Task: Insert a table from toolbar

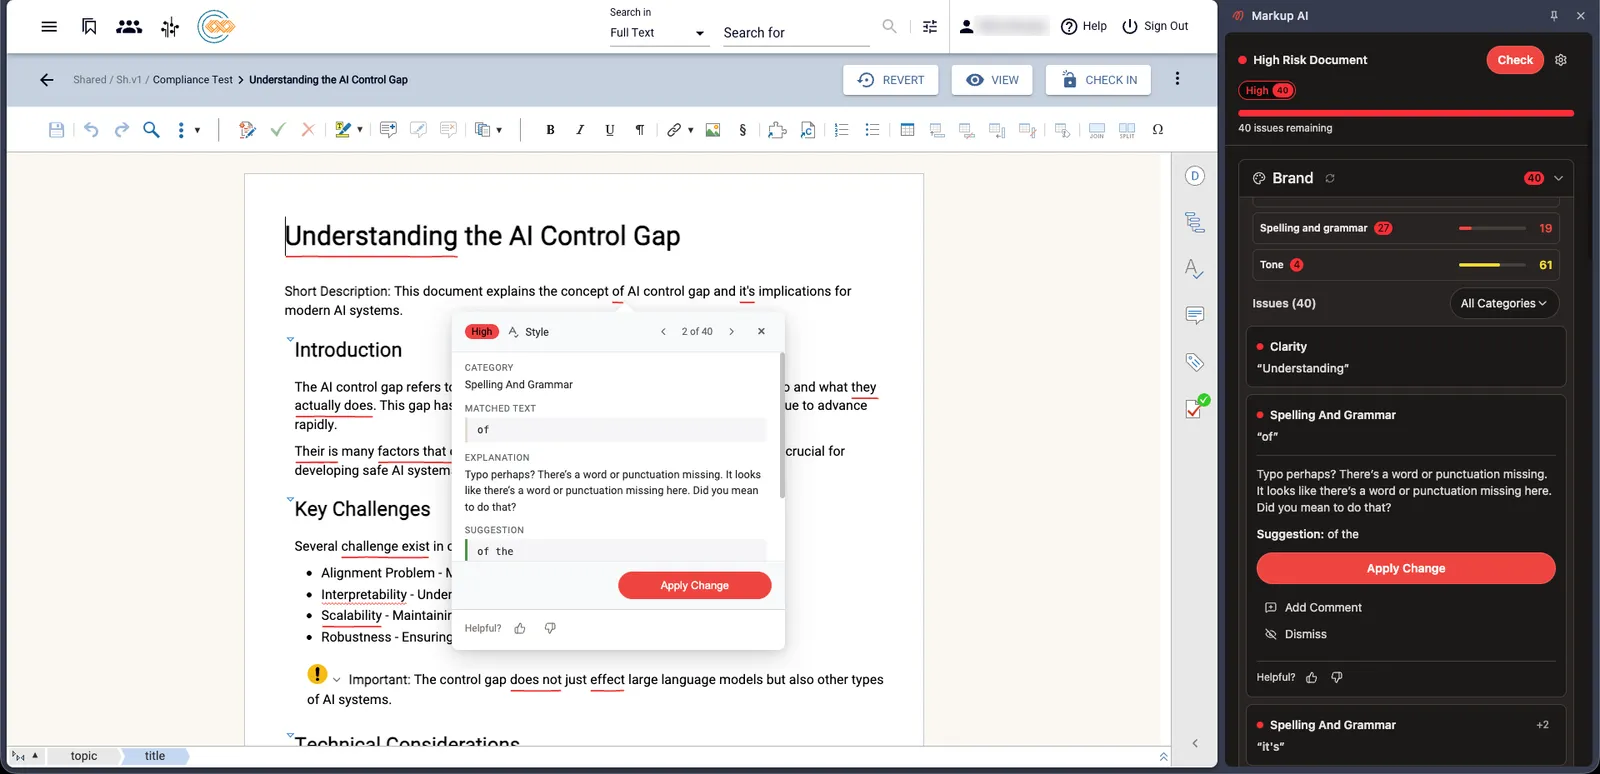Action: tap(907, 130)
